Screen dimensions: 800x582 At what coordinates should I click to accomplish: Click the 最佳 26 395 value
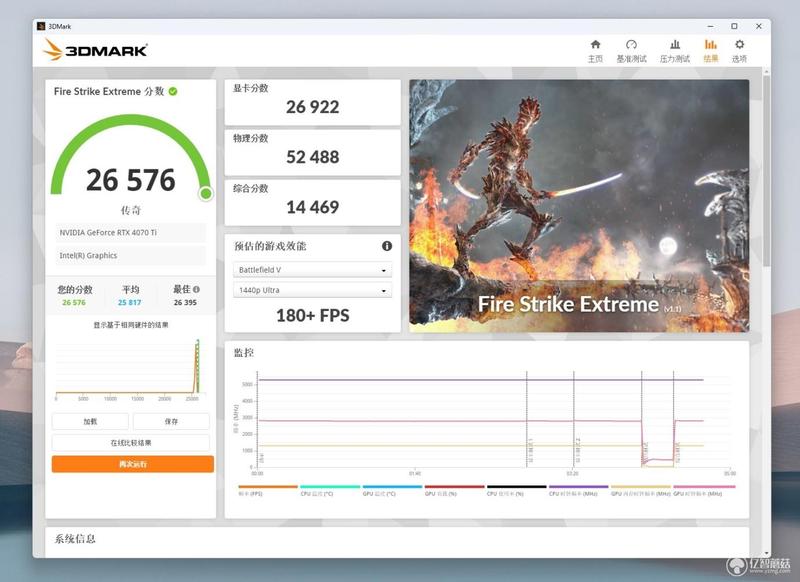click(x=185, y=302)
